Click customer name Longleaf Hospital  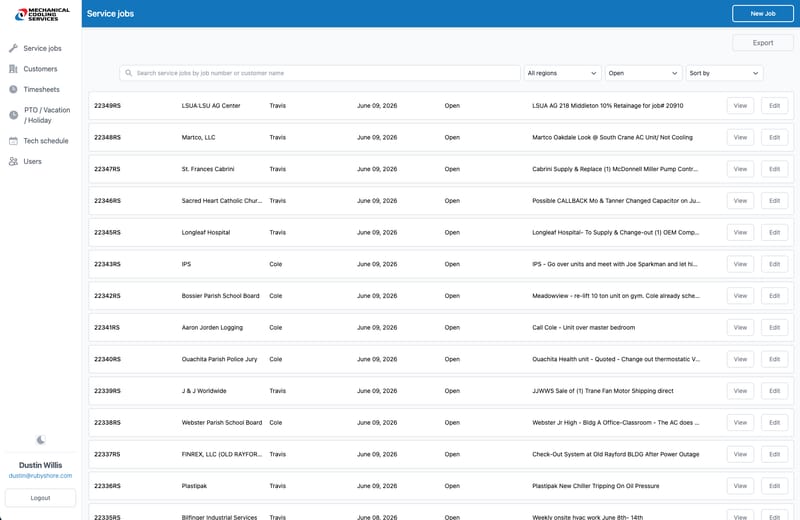pyautogui.click(x=206, y=232)
